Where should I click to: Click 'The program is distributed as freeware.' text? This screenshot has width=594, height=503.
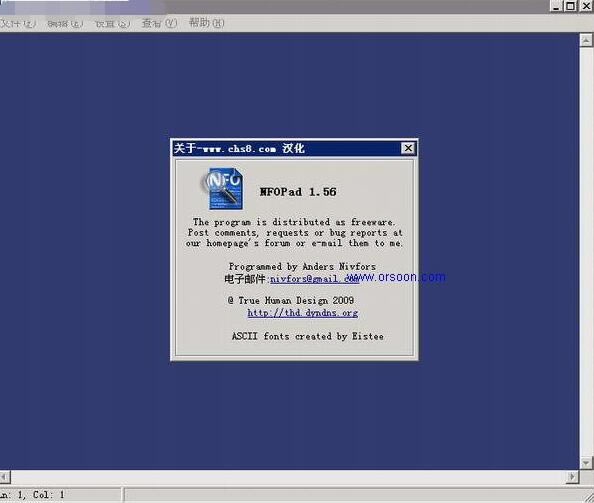[294, 222]
